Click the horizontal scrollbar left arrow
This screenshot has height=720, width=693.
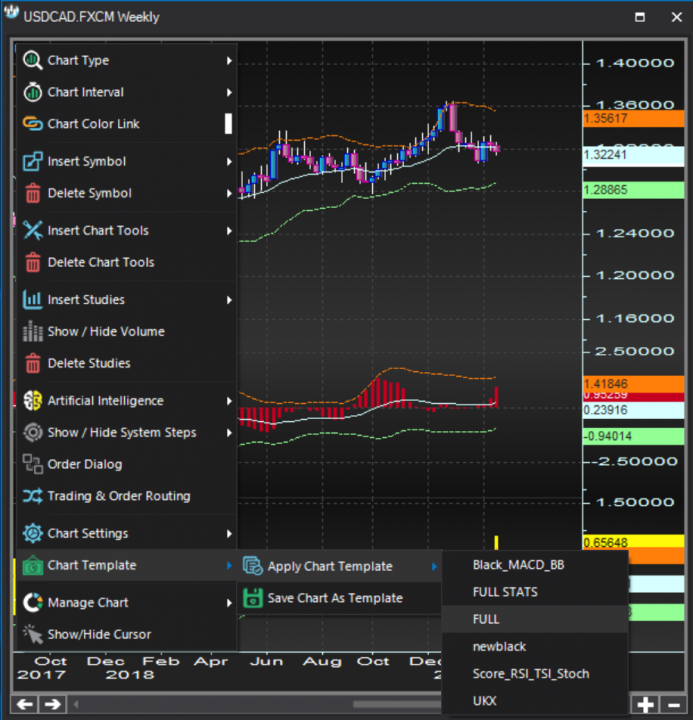click(x=76, y=704)
